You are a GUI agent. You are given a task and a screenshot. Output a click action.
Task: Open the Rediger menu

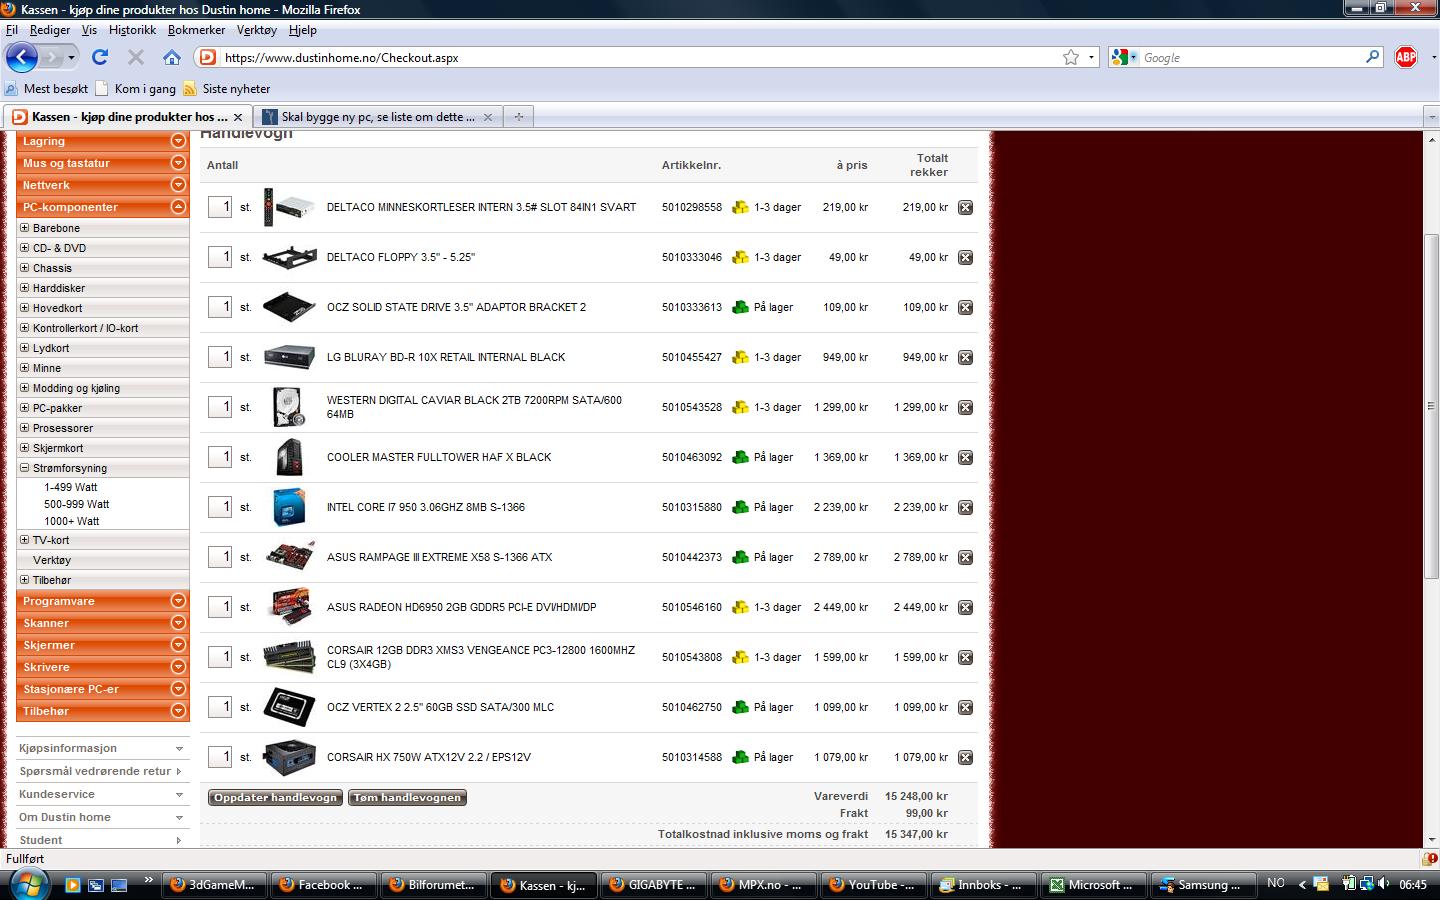point(50,30)
